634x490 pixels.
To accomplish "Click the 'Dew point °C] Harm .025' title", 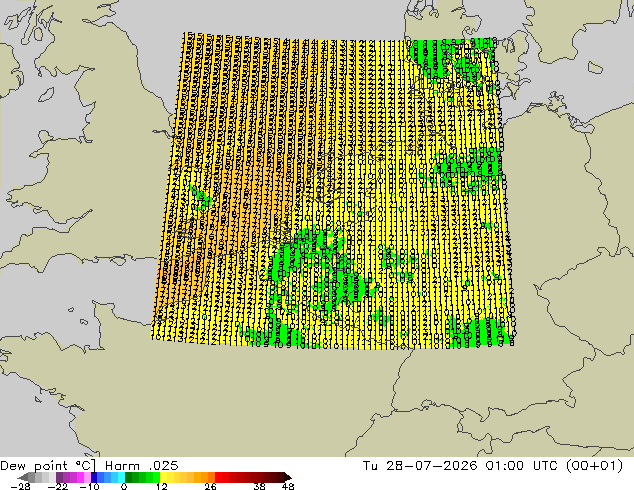I will coord(89,466).
